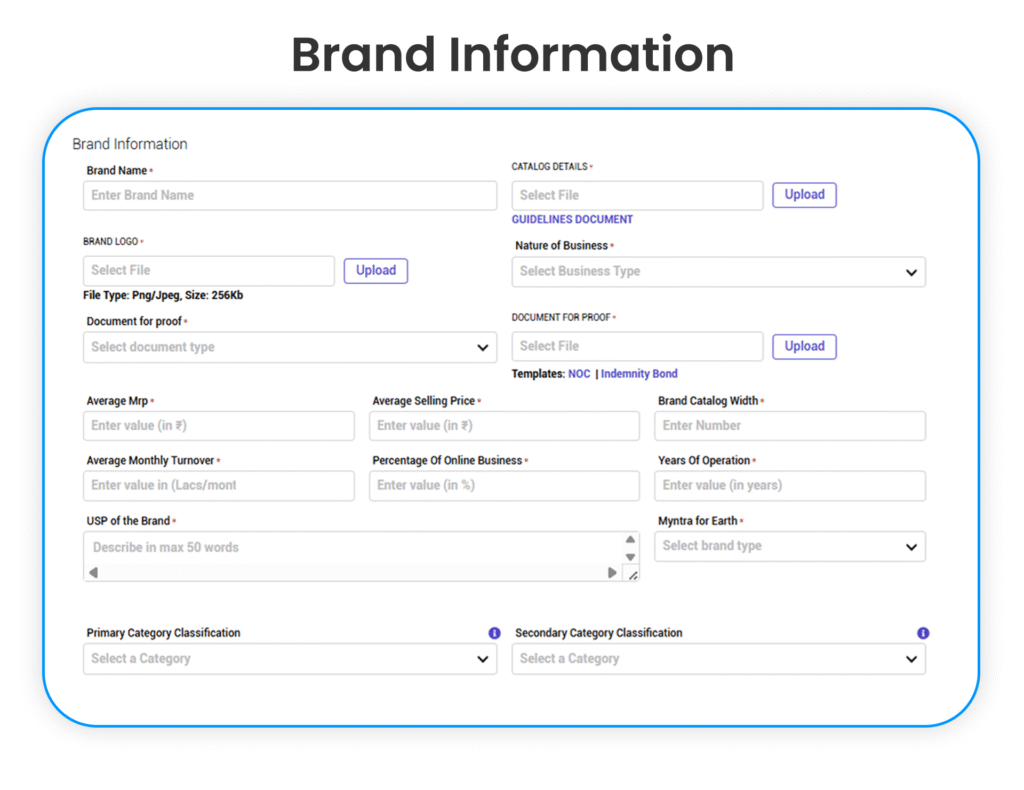Click Upload for Document For Proof
The height and width of the screenshot is (790, 1024).
[x=804, y=346]
